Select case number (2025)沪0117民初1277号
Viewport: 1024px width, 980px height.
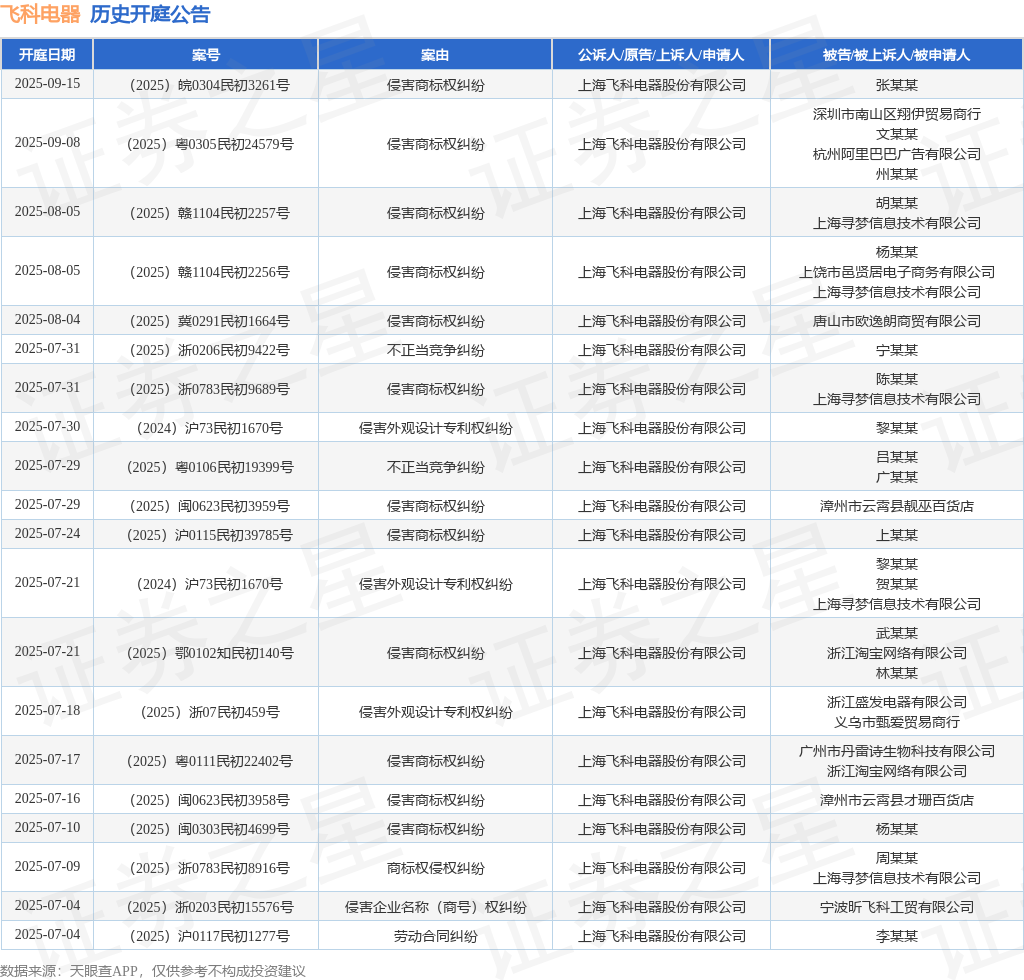(210, 936)
